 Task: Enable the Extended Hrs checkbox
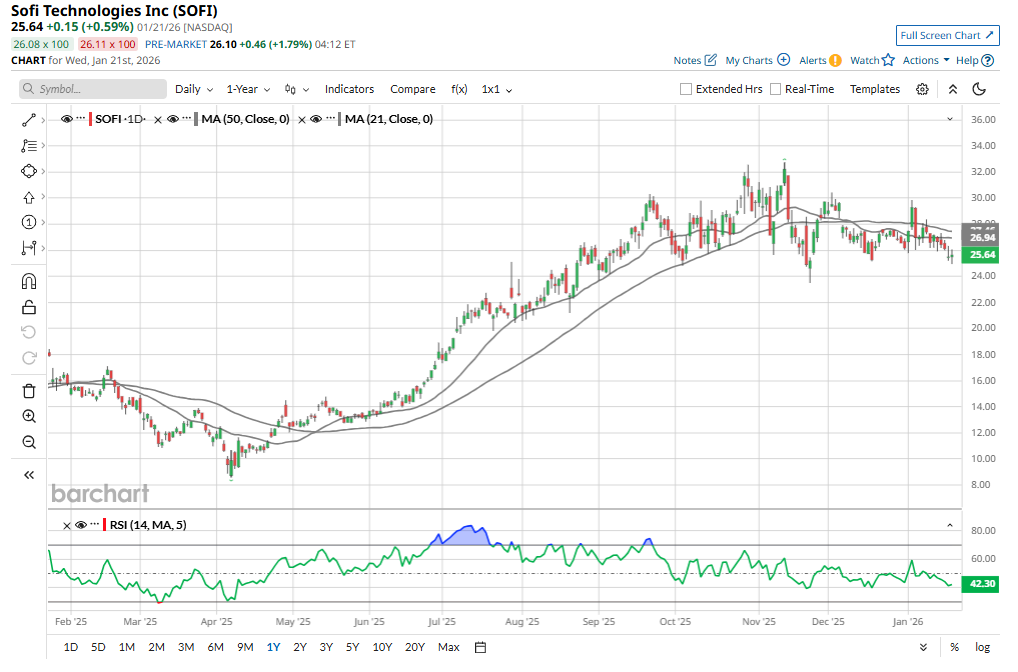point(686,89)
